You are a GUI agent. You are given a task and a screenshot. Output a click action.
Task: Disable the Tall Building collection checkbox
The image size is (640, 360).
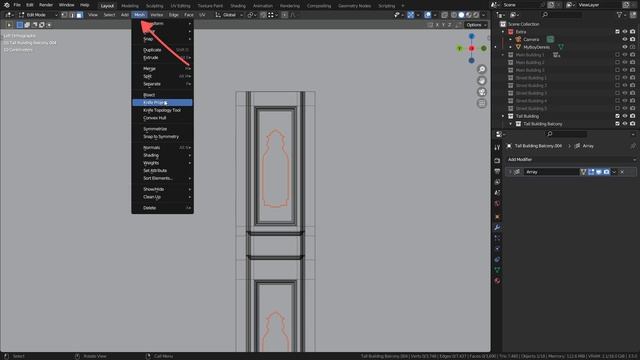pos(617,116)
